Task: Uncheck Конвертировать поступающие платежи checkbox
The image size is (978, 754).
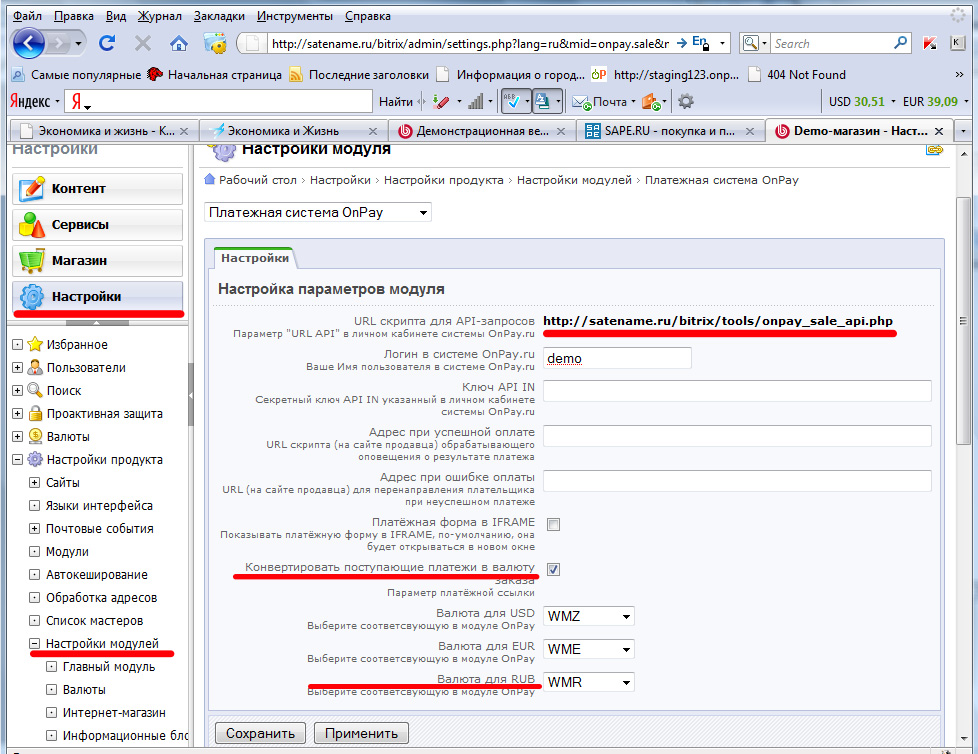Action: click(553, 569)
